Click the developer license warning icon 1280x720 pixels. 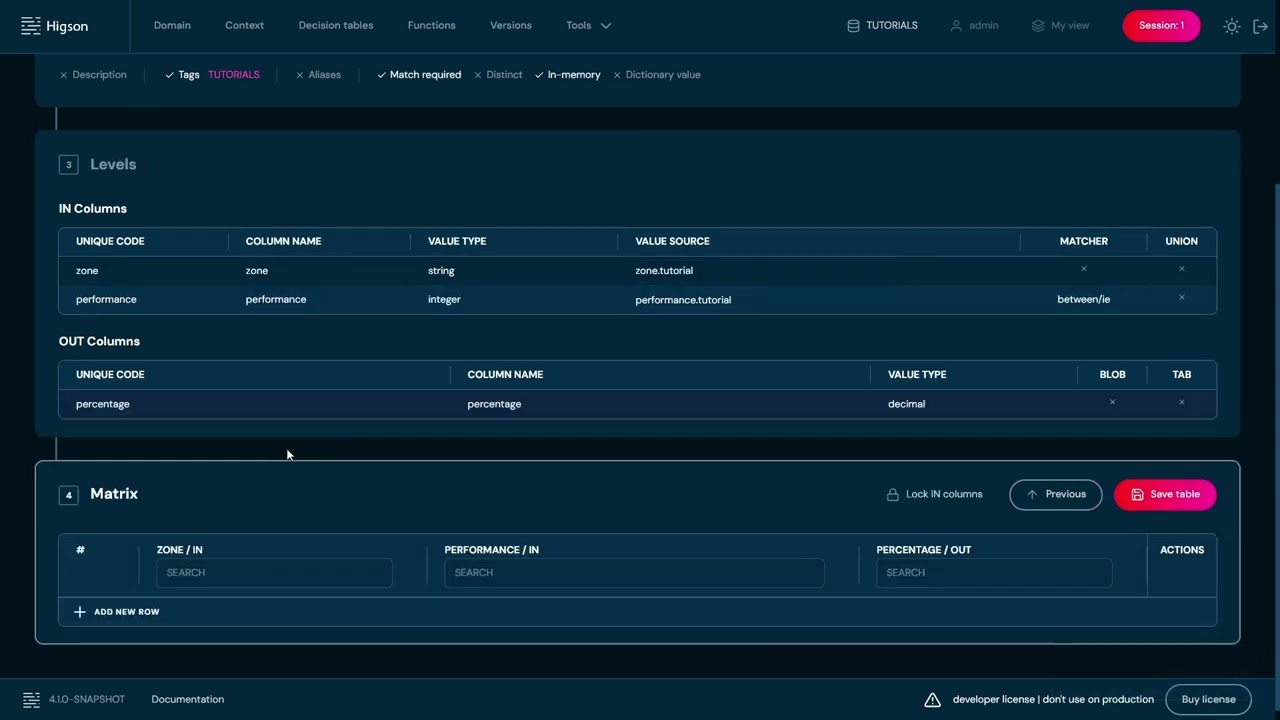[x=932, y=700]
